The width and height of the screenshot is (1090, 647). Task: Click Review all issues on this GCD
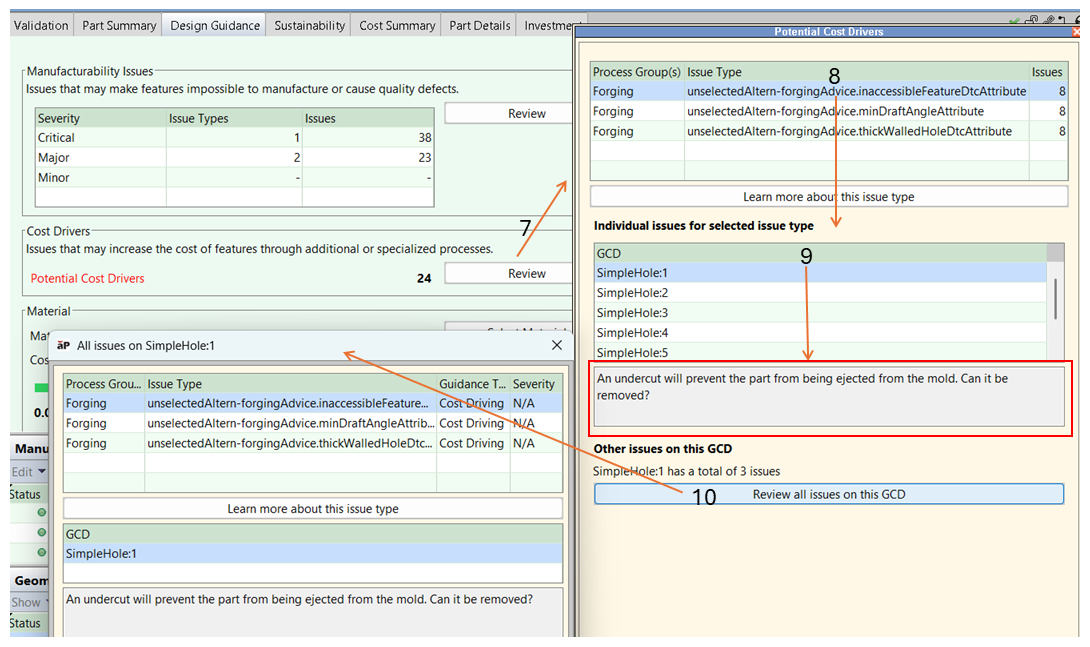828,494
